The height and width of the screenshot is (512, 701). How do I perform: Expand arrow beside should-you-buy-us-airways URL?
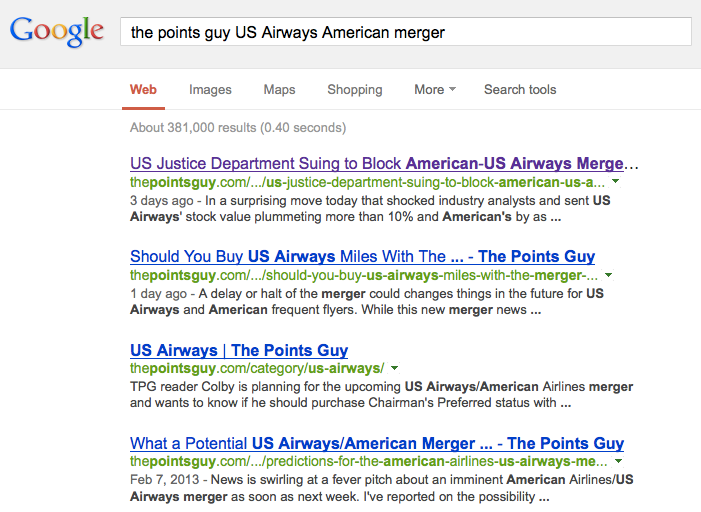(x=608, y=275)
